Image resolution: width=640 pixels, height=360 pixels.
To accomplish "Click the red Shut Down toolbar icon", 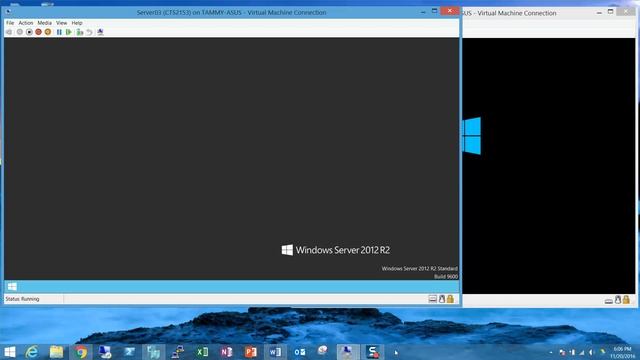I will click(x=38, y=32).
